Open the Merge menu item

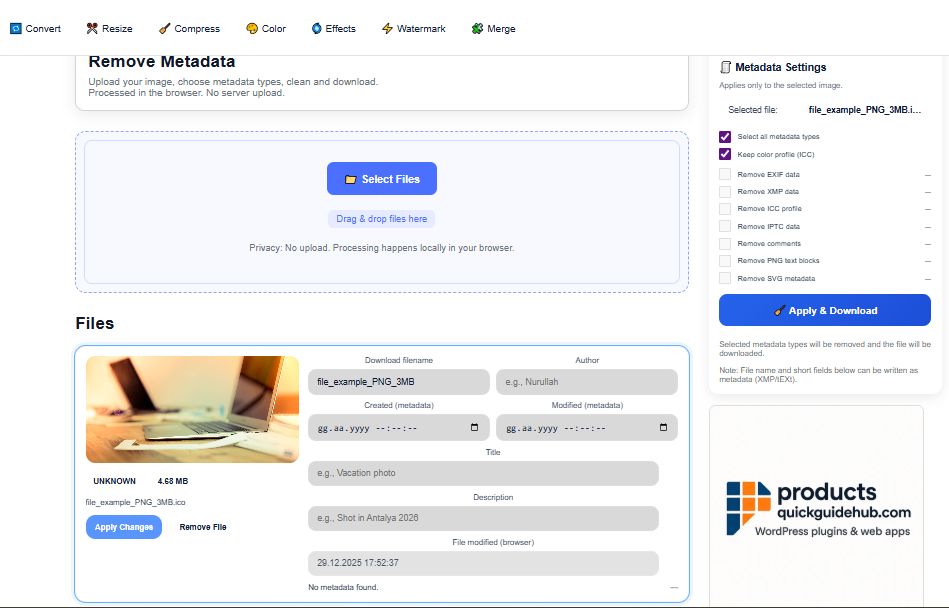[493, 28]
